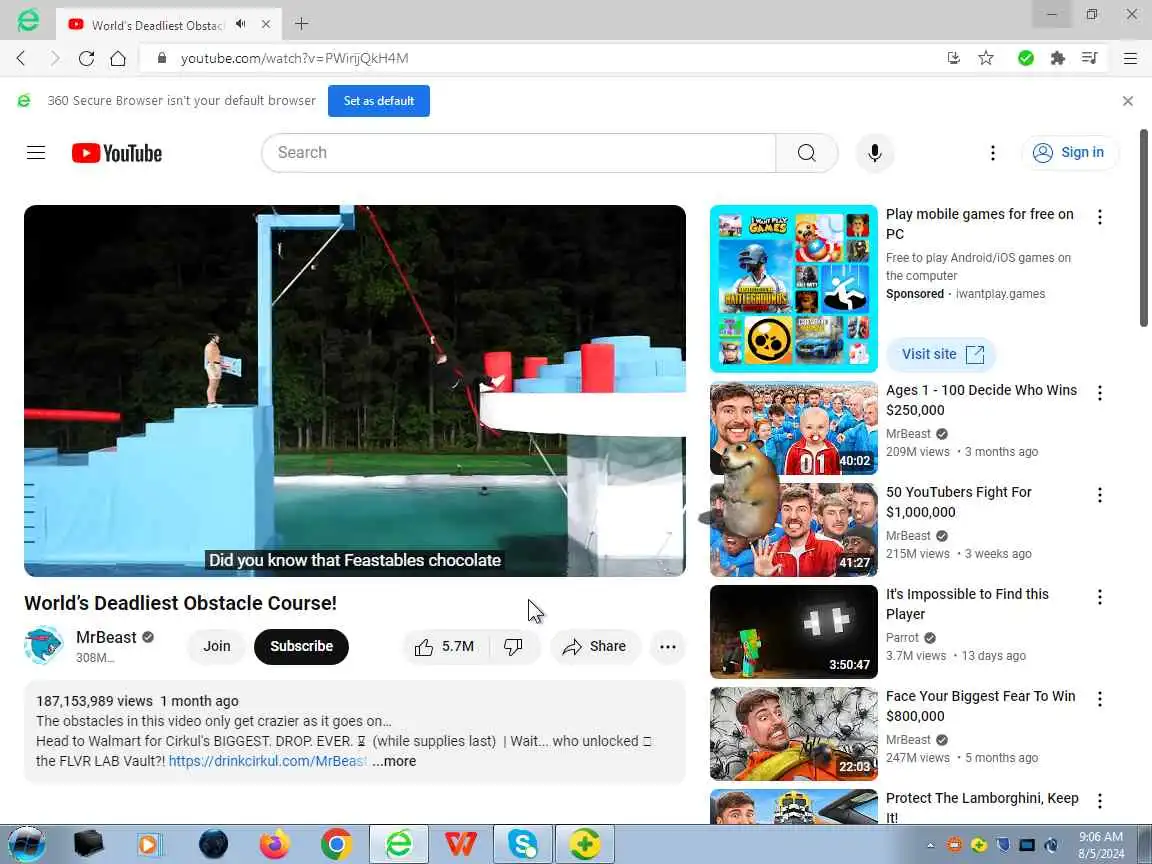Click the search magnifier button
Viewport: 1152px width, 864px height.
click(x=807, y=153)
